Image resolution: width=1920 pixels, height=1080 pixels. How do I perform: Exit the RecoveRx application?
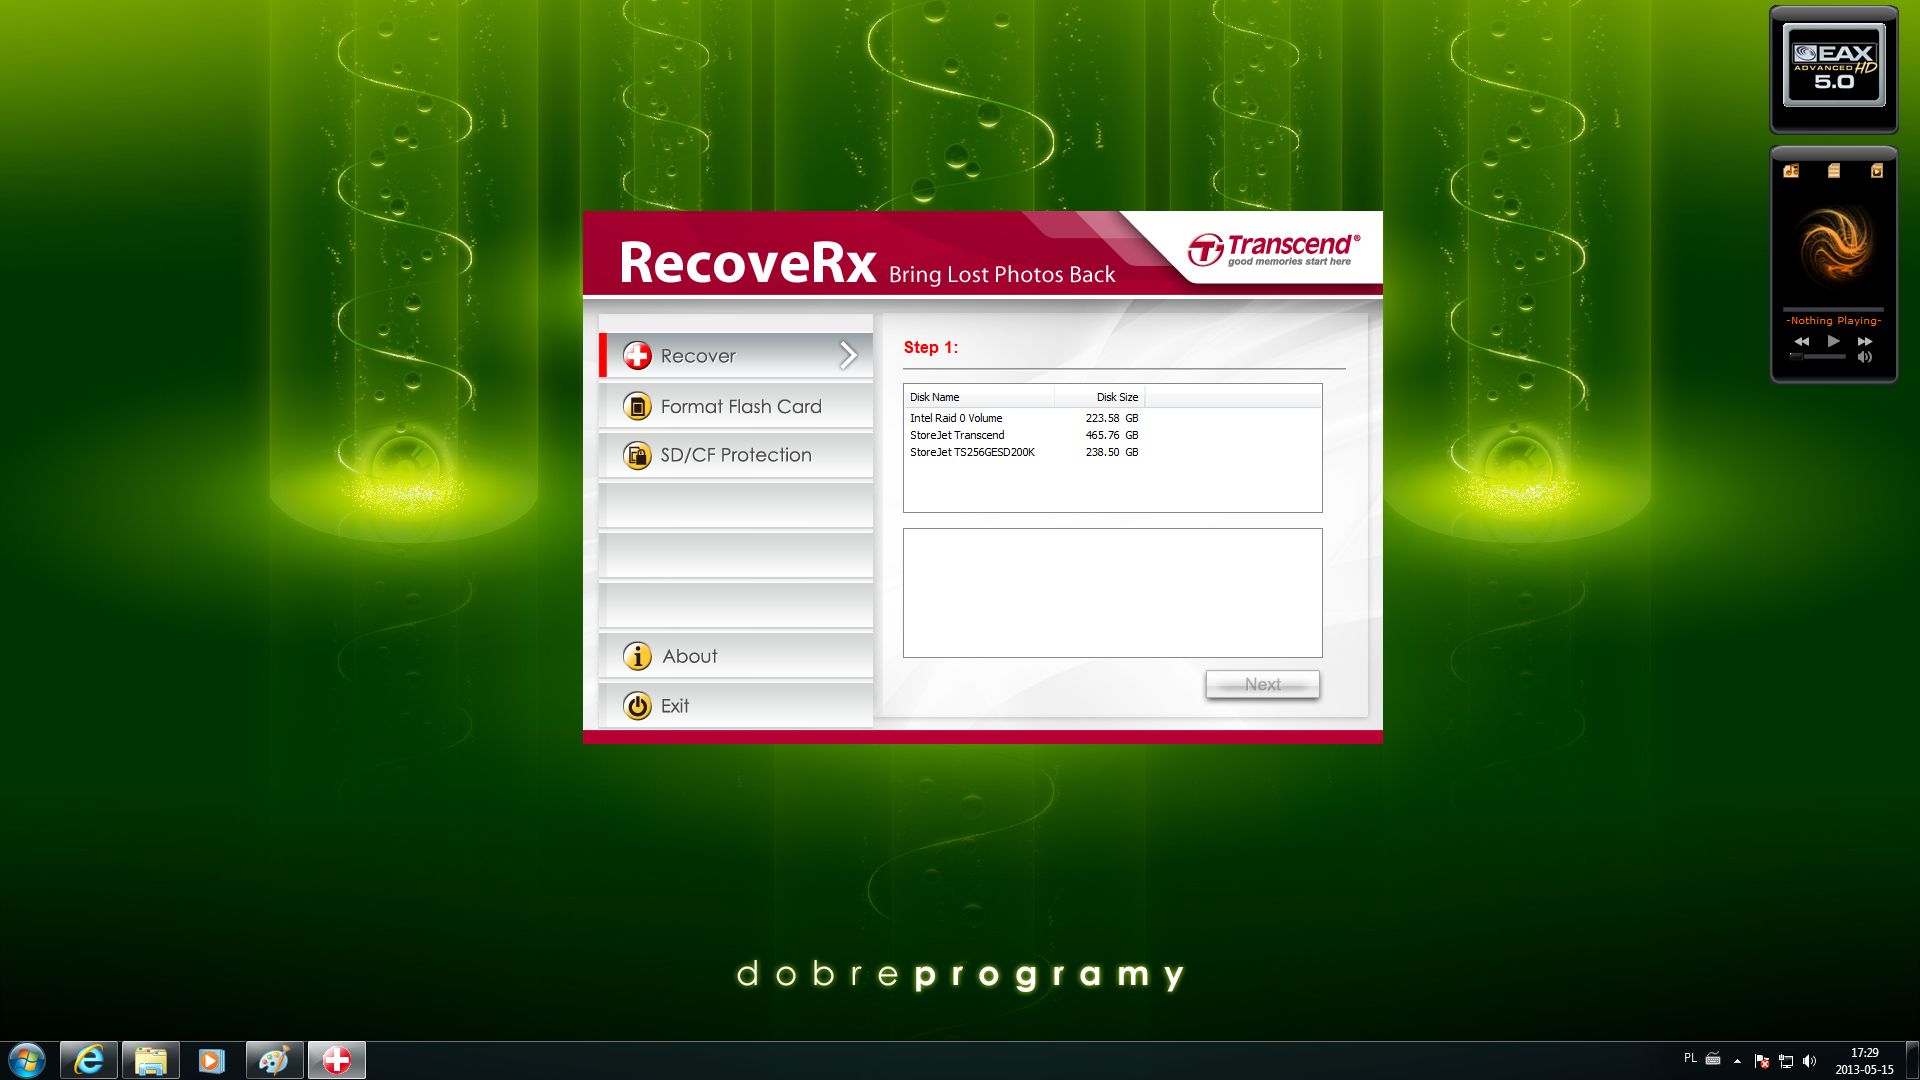click(736, 705)
